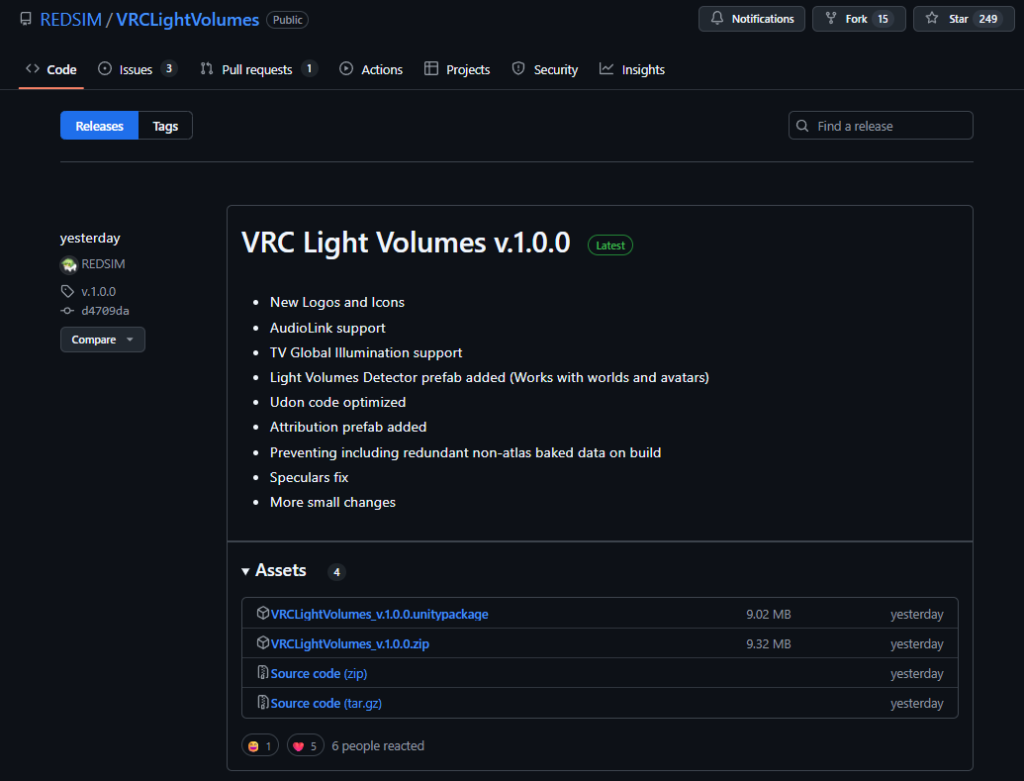Toggle the laughing emoji reaction
1024x781 pixels.
[260, 746]
